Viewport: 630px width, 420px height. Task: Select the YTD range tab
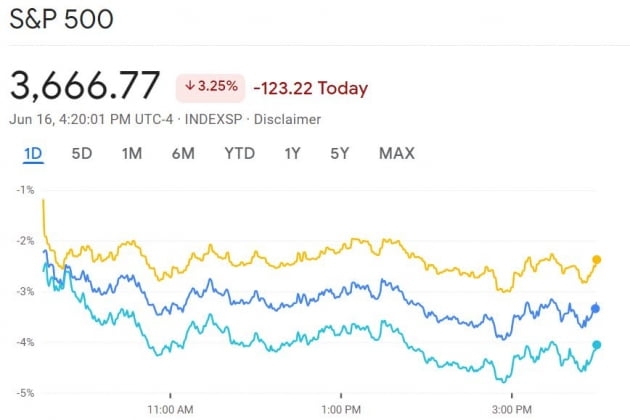pyautogui.click(x=239, y=154)
